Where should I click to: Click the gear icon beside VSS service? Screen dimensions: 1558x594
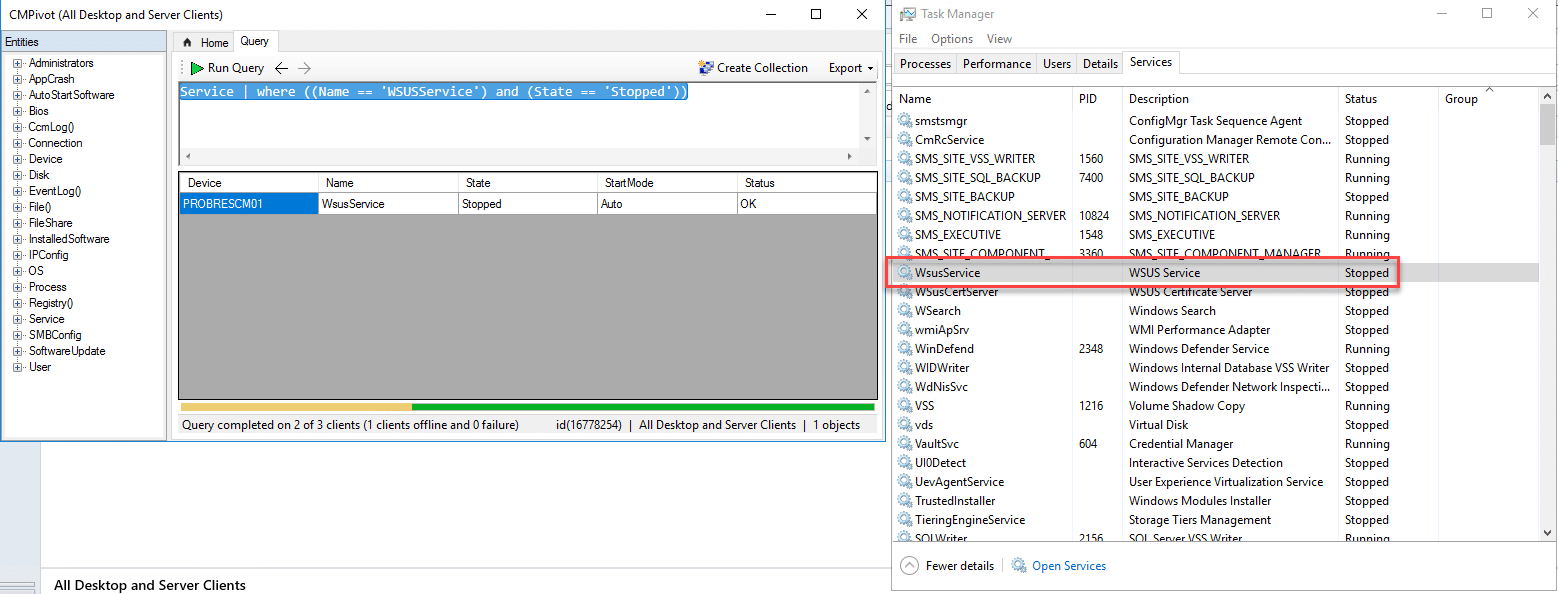point(905,406)
